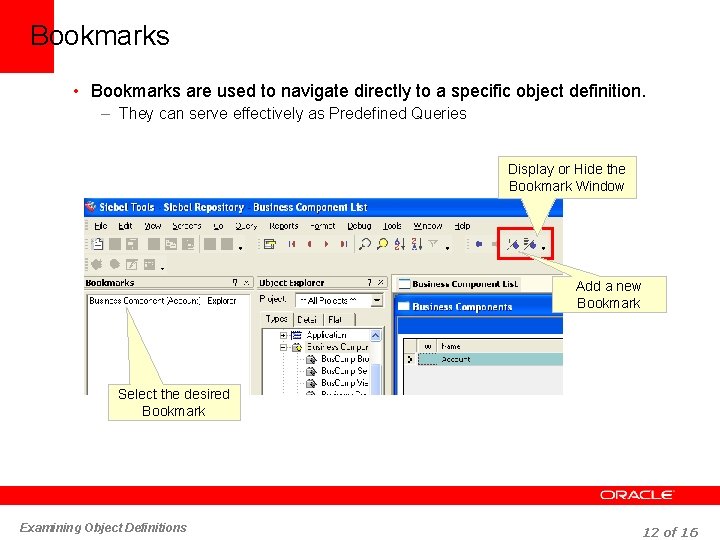720x540 pixels.
Task: Open the Project dropdown arrow
Action: pyautogui.click(x=377, y=301)
